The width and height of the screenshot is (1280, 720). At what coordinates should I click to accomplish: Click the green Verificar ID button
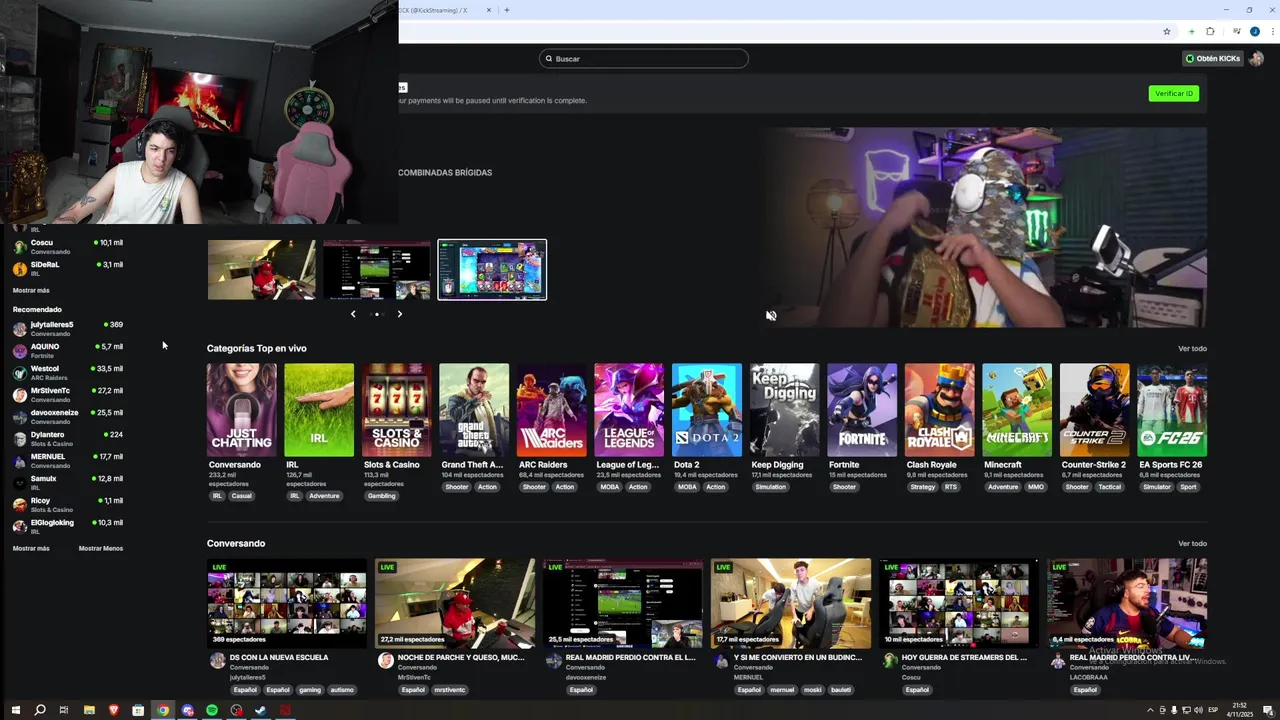click(x=1173, y=93)
